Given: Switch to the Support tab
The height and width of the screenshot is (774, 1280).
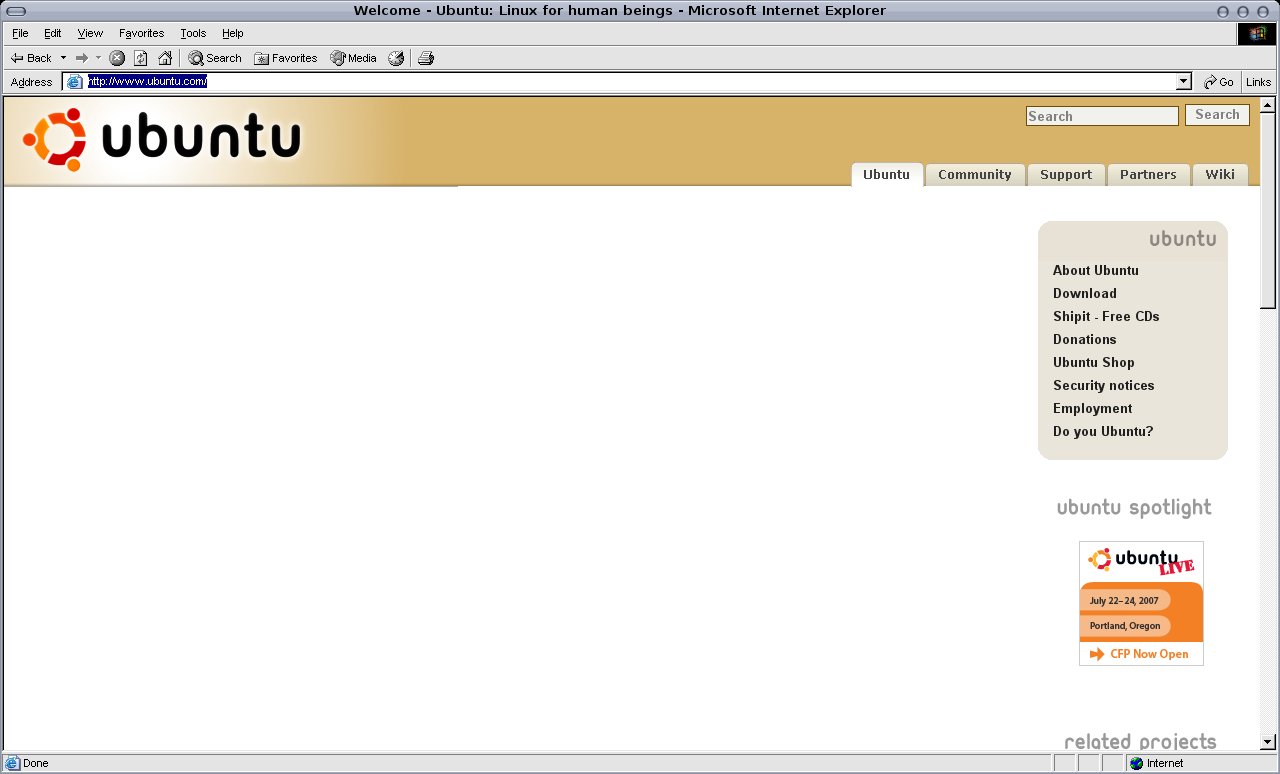Looking at the screenshot, I should click(x=1066, y=174).
